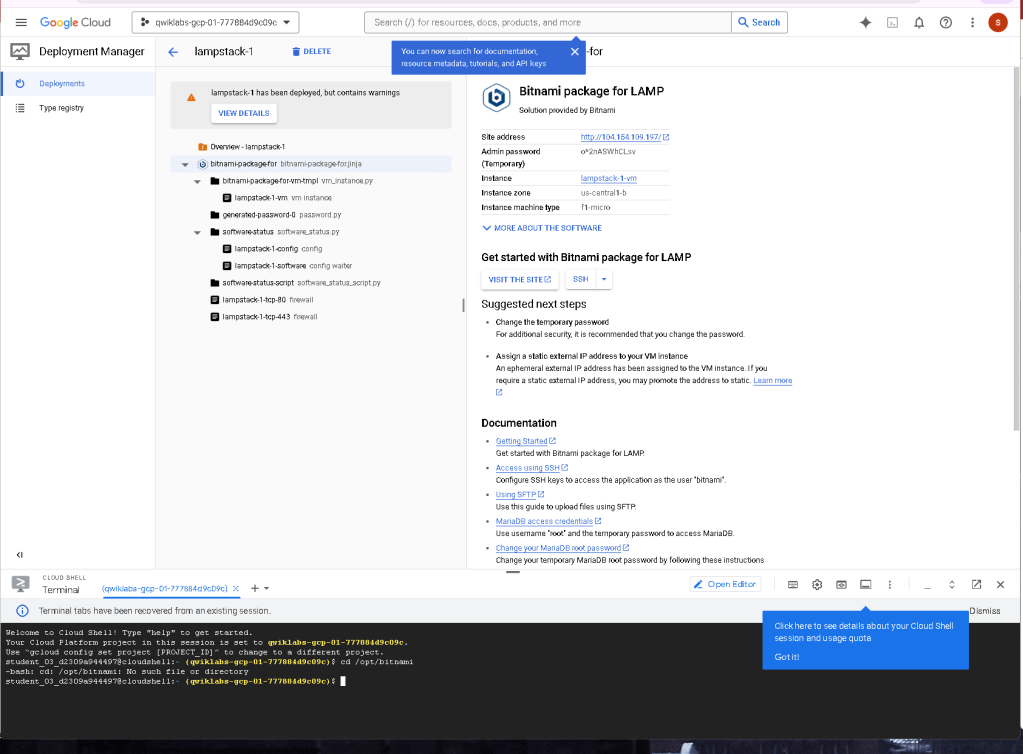Select lampstack-1-config config resource
Screen dimensions: 1023x754
click(x=273, y=249)
